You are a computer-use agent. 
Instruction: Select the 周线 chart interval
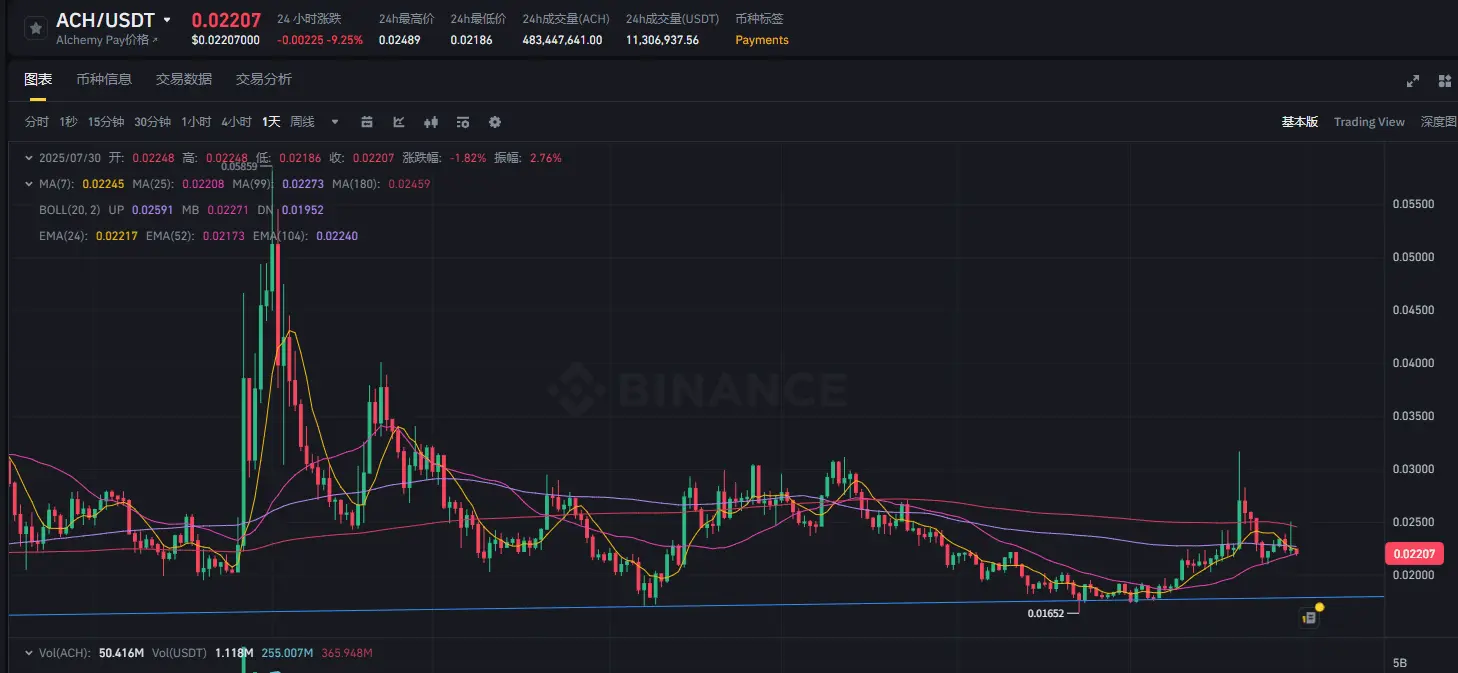302,122
